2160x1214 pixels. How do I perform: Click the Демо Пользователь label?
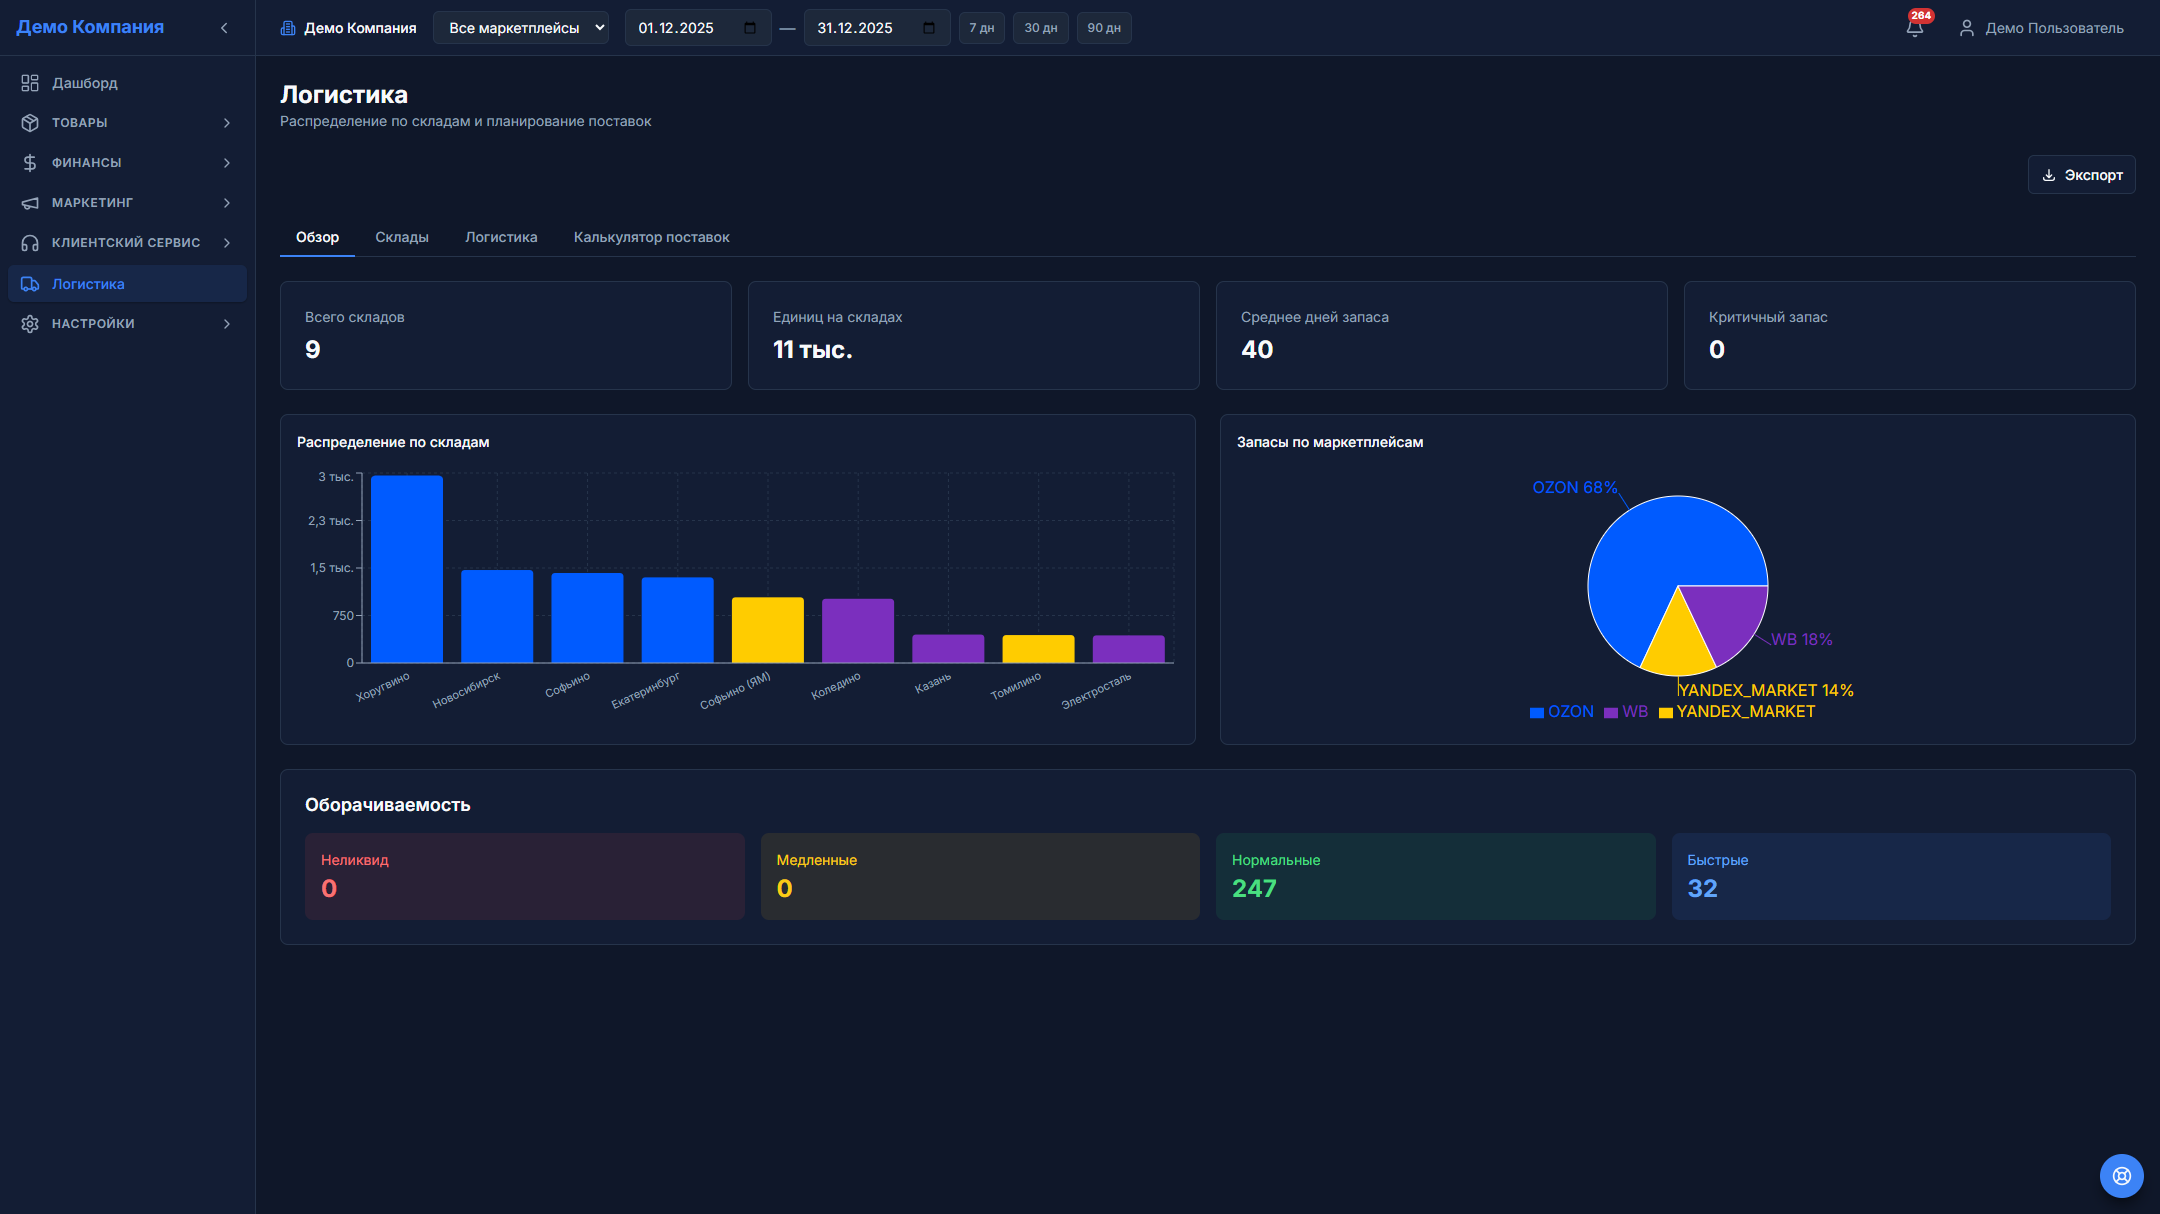point(2054,28)
